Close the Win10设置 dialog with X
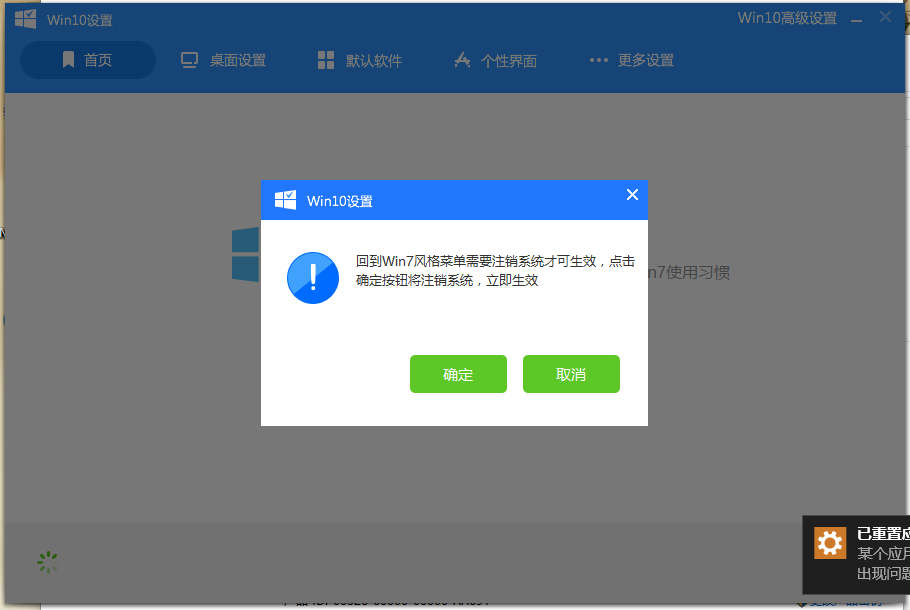Screen dimensions: 910x610 [x=632, y=194]
